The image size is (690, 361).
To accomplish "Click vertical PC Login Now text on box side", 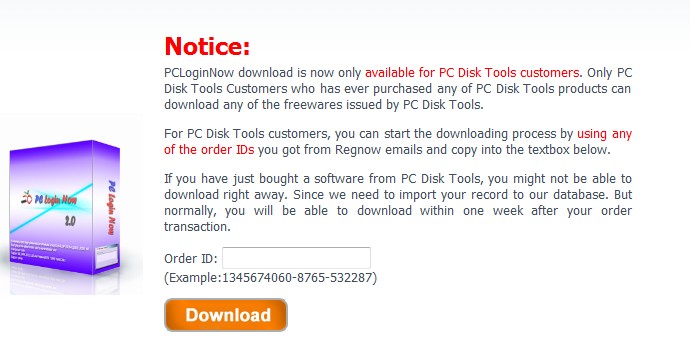I will pos(112,207).
